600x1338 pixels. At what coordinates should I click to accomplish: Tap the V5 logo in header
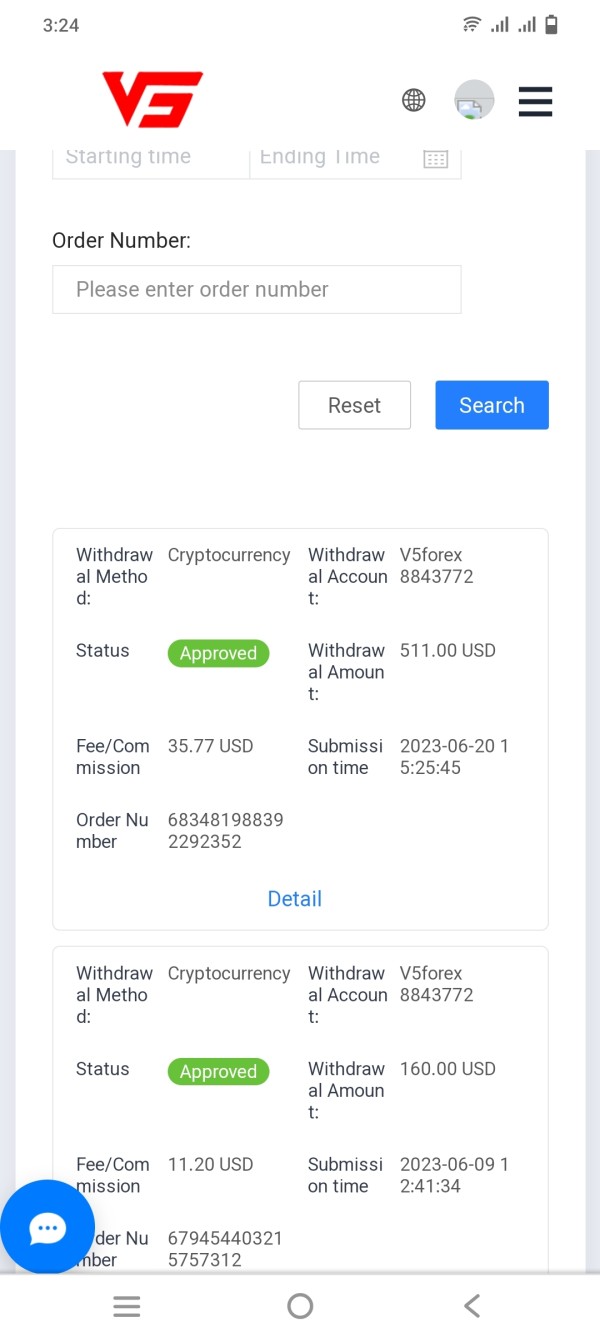tap(152, 99)
